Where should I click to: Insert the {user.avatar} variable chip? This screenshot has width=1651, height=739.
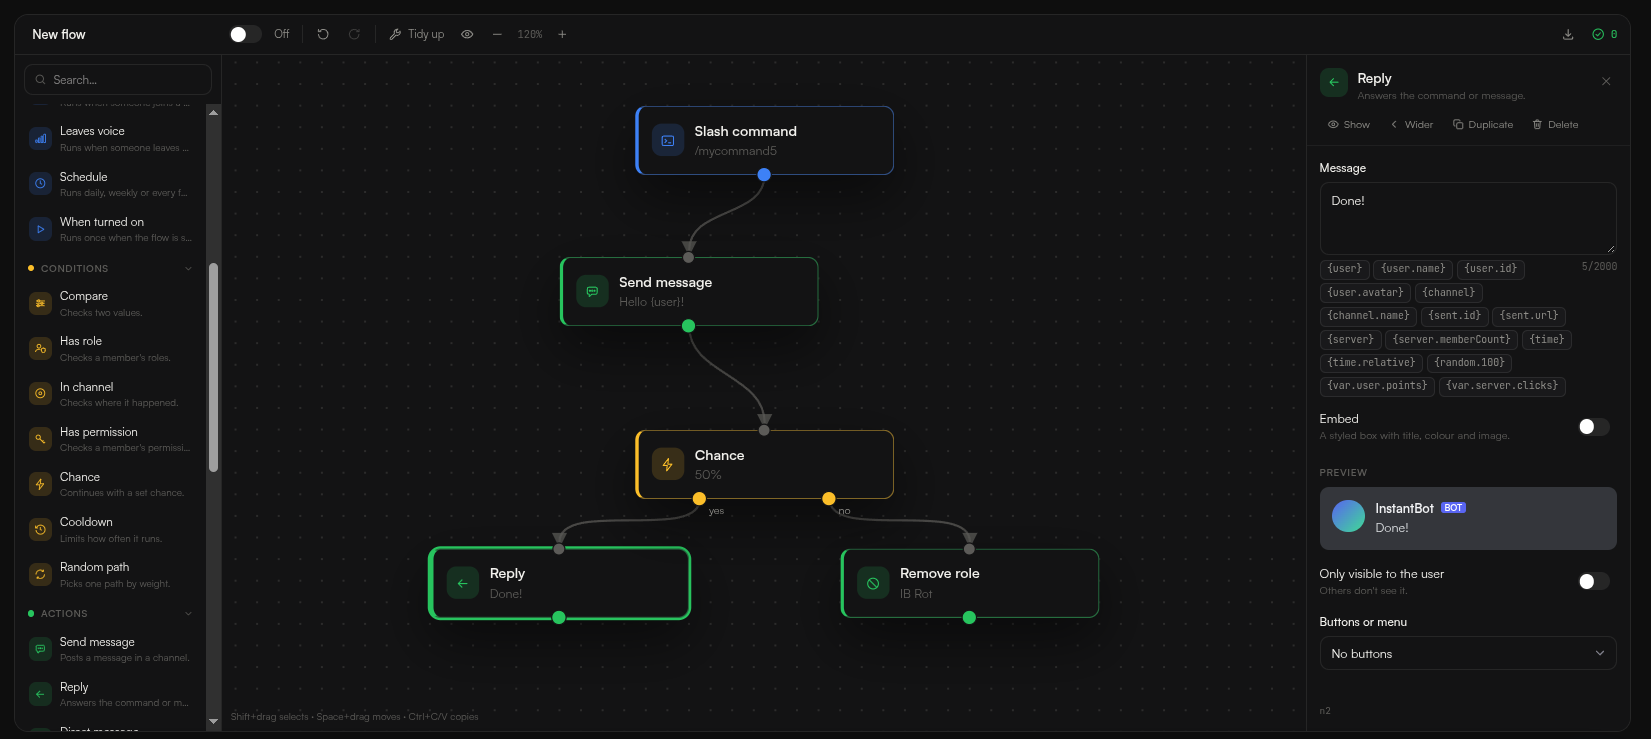click(1366, 292)
